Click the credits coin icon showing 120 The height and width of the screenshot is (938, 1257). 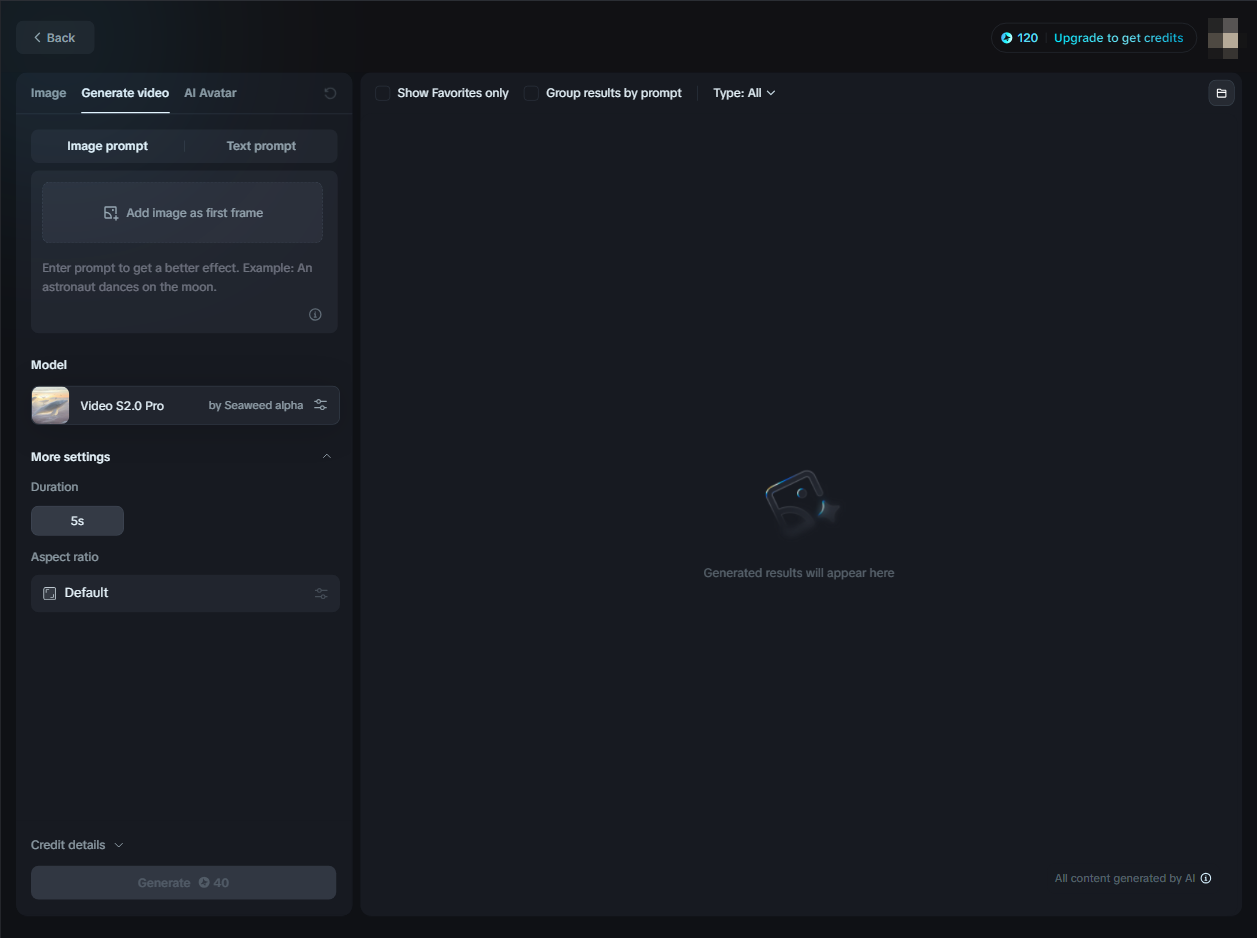1007,38
